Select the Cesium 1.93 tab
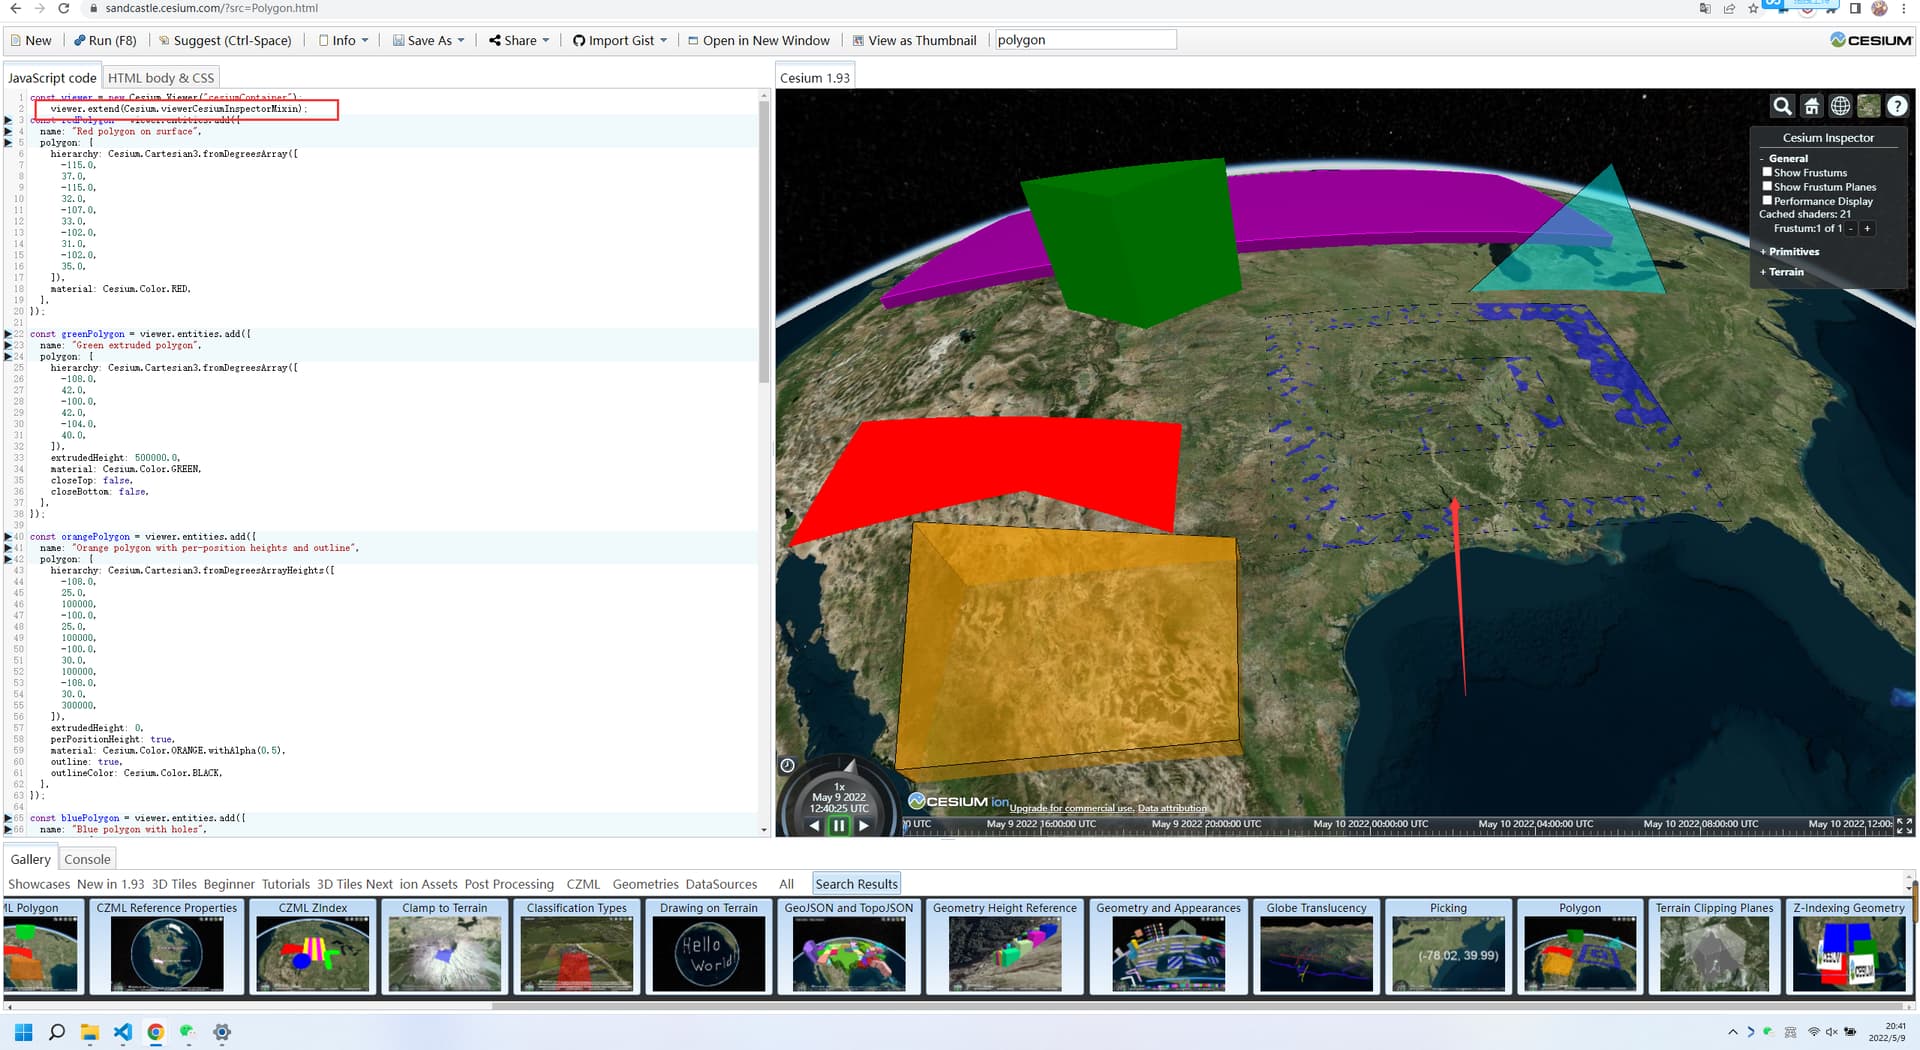This screenshot has width=1920, height=1050. pyautogui.click(x=814, y=77)
